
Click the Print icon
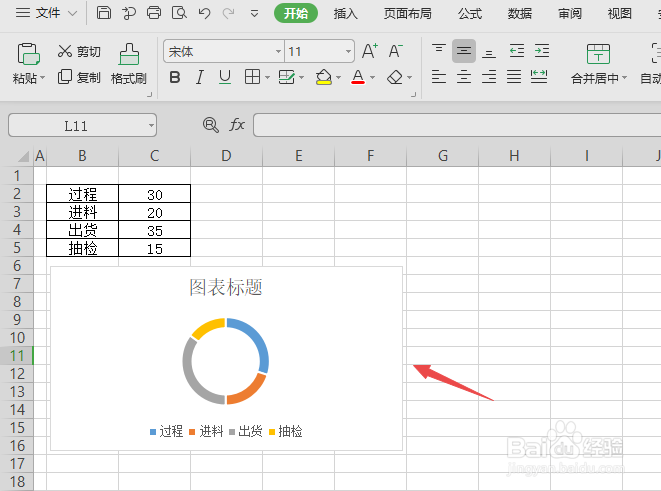154,13
